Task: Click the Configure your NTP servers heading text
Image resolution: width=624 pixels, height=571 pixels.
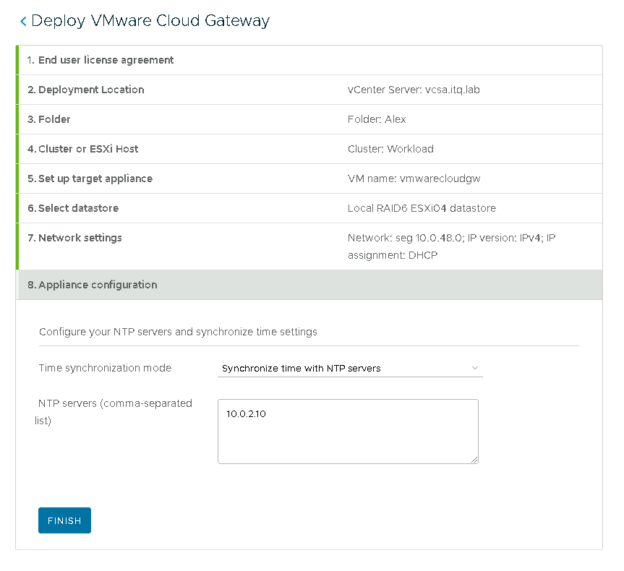Action: pos(178,331)
